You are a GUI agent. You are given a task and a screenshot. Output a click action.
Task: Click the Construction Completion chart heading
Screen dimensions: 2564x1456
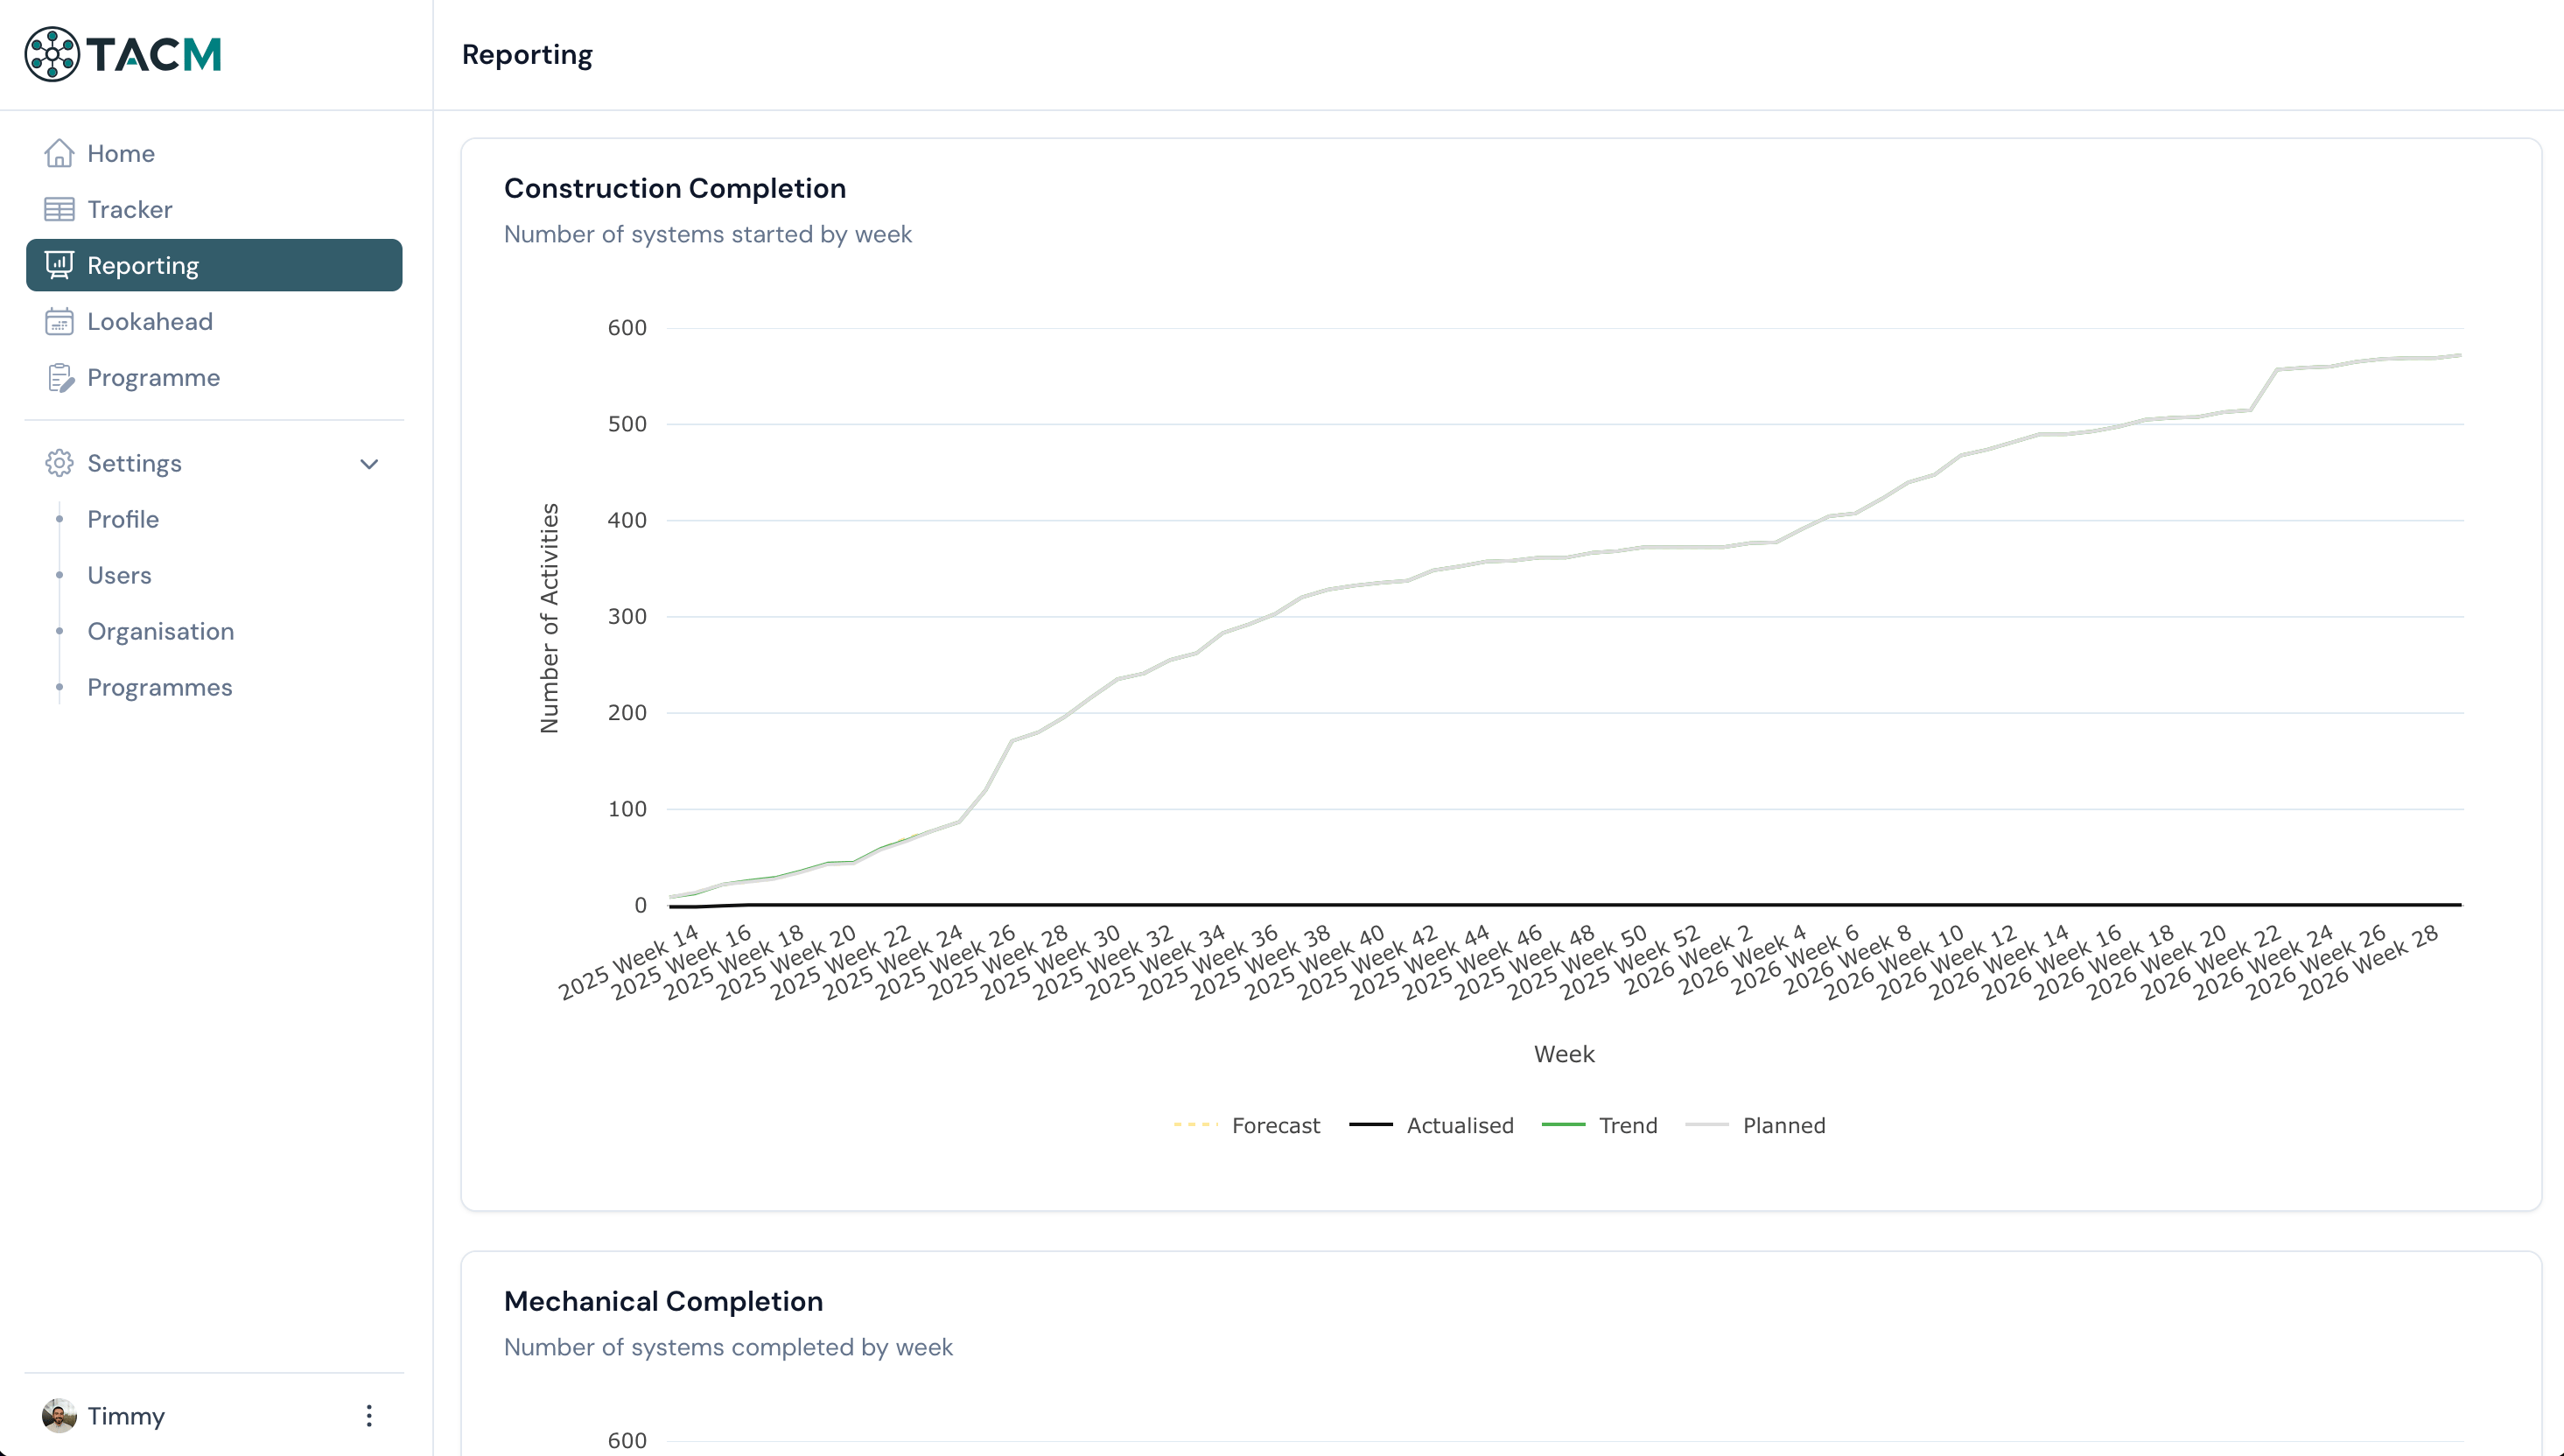(674, 188)
